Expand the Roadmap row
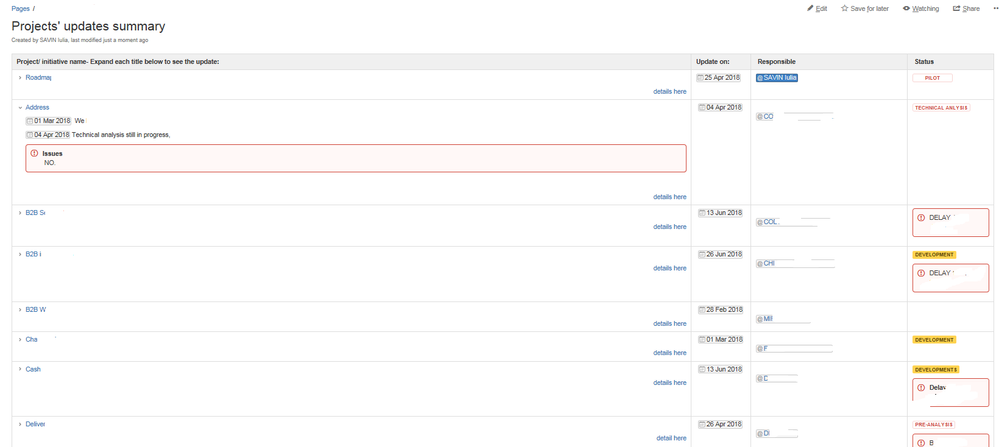The width and height of the screenshot is (999, 447). [x=20, y=78]
